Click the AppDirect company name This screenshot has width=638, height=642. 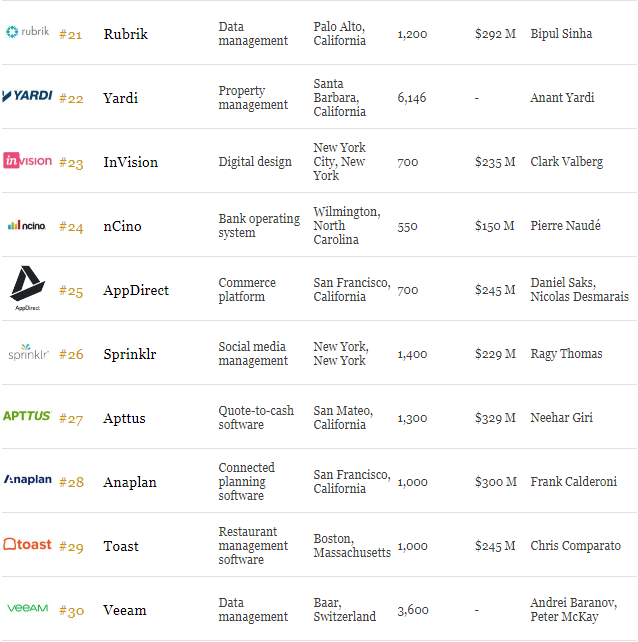(x=136, y=290)
